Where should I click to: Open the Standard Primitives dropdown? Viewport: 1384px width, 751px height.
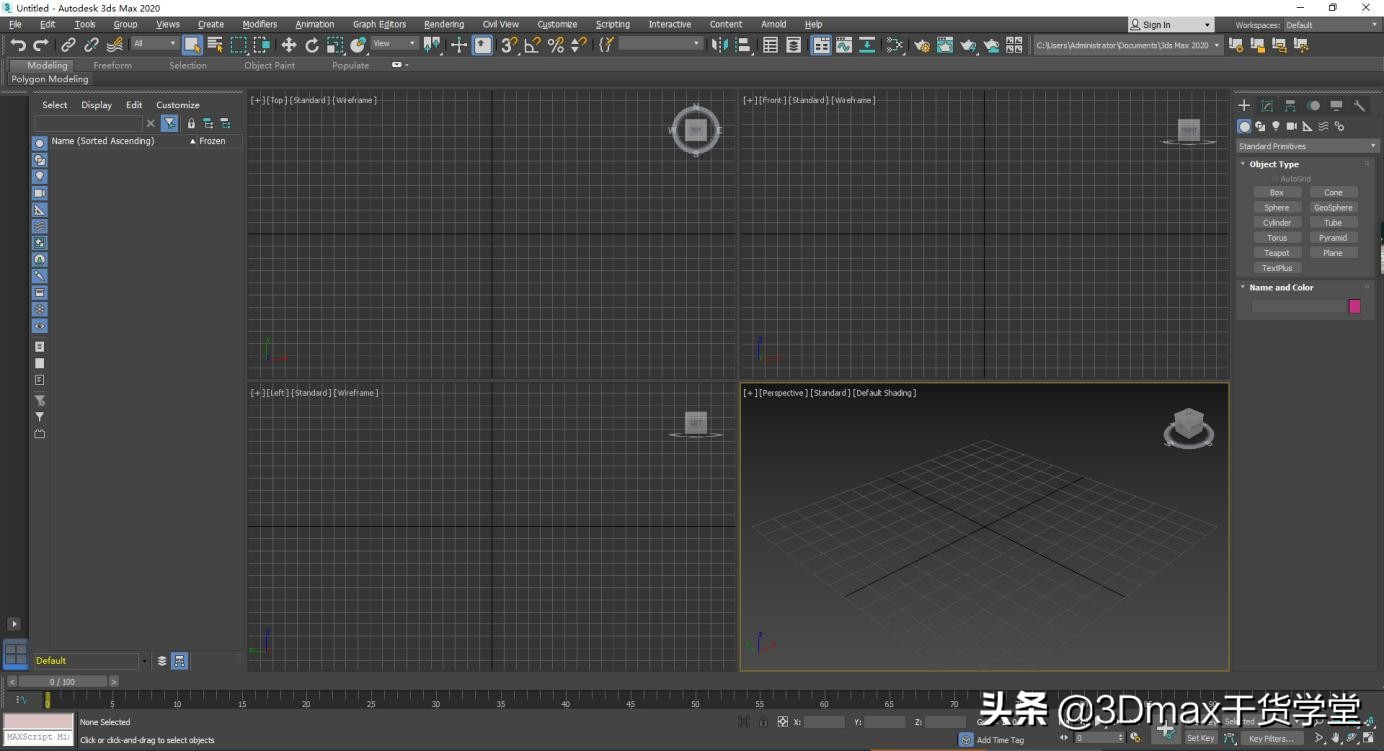1305,145
